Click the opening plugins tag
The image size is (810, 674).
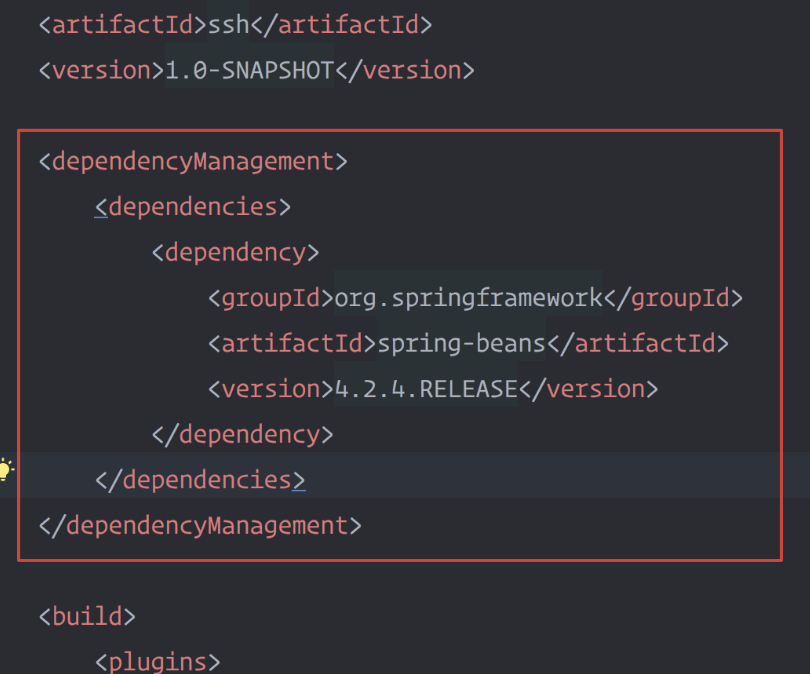[x=158, y=662]
